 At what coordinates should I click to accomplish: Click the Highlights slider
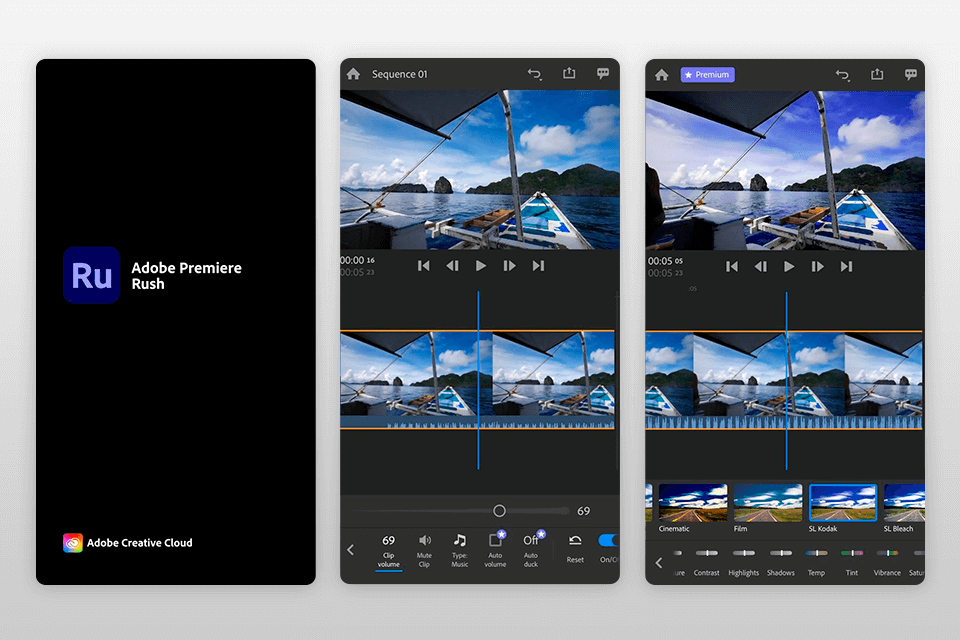[744, 553]
